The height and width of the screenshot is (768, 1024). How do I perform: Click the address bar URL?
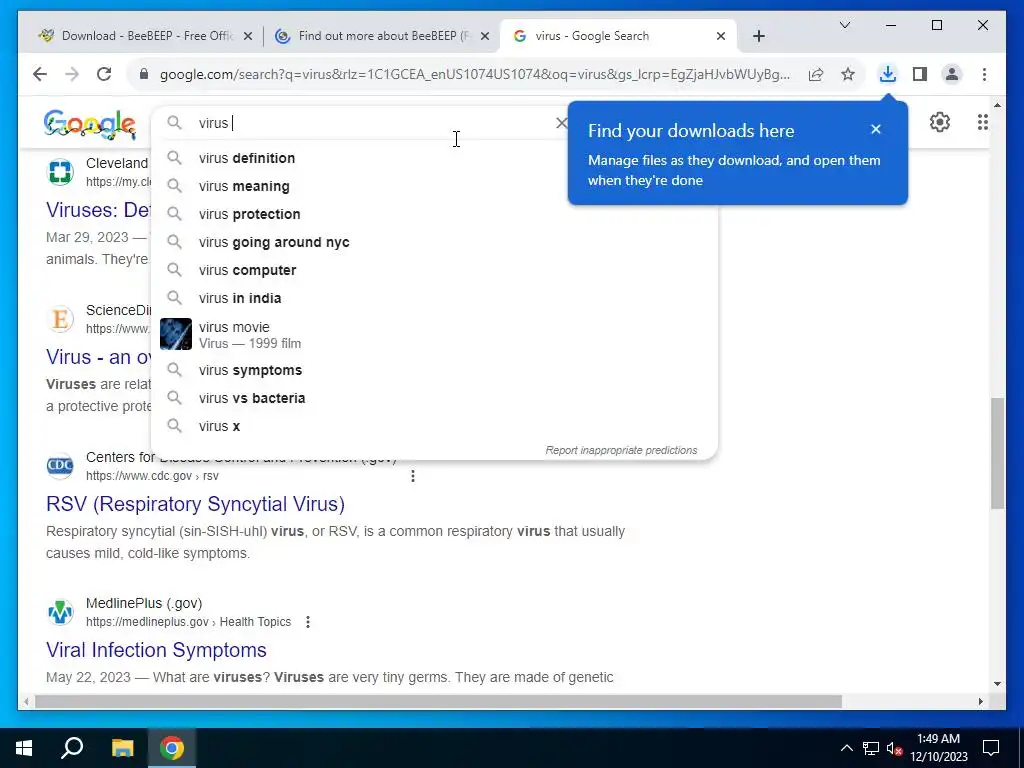click(475, 74)
